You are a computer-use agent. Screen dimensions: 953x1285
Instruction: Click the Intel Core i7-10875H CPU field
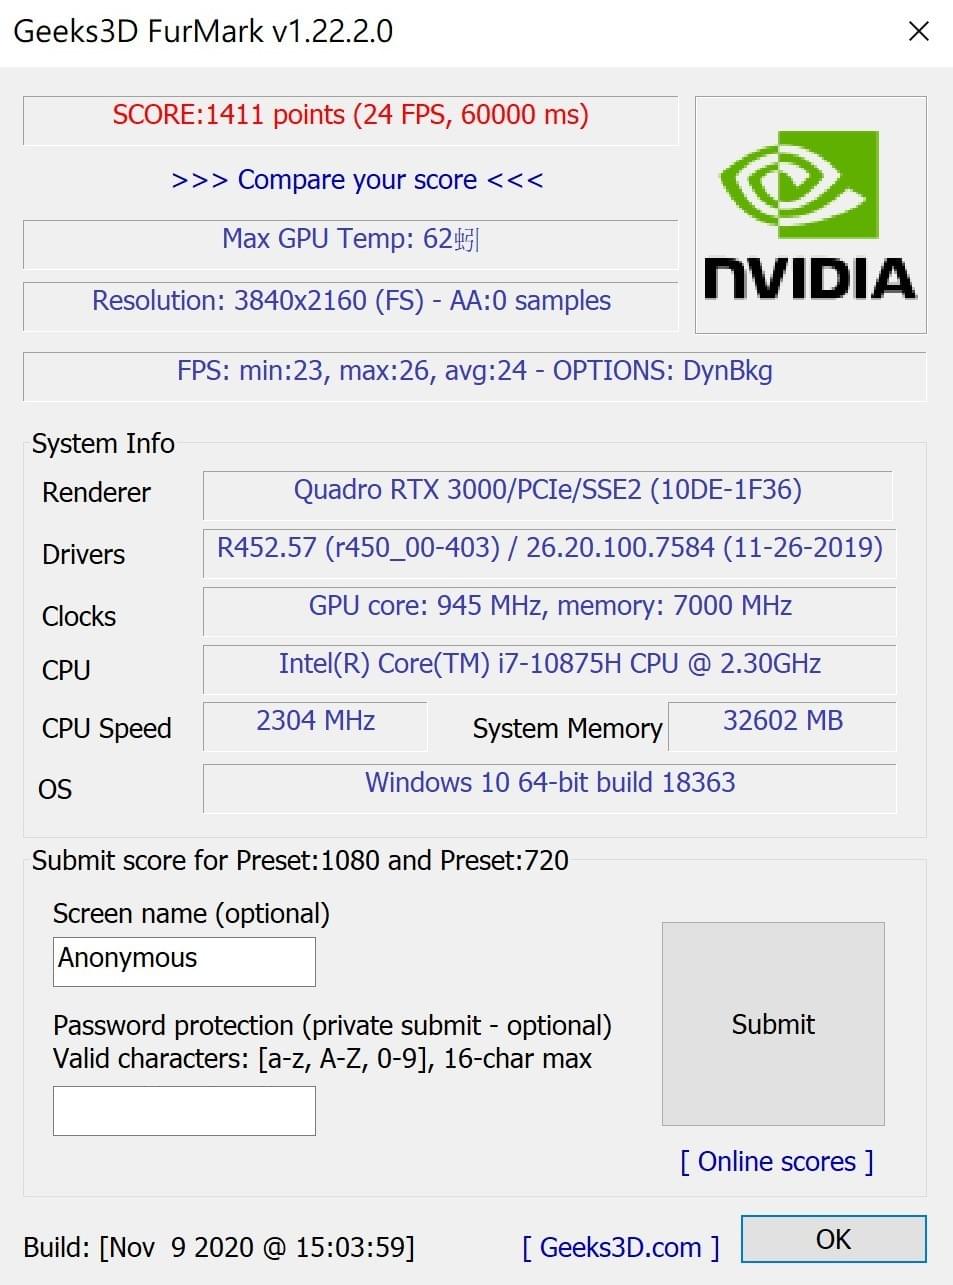(549, 669)
